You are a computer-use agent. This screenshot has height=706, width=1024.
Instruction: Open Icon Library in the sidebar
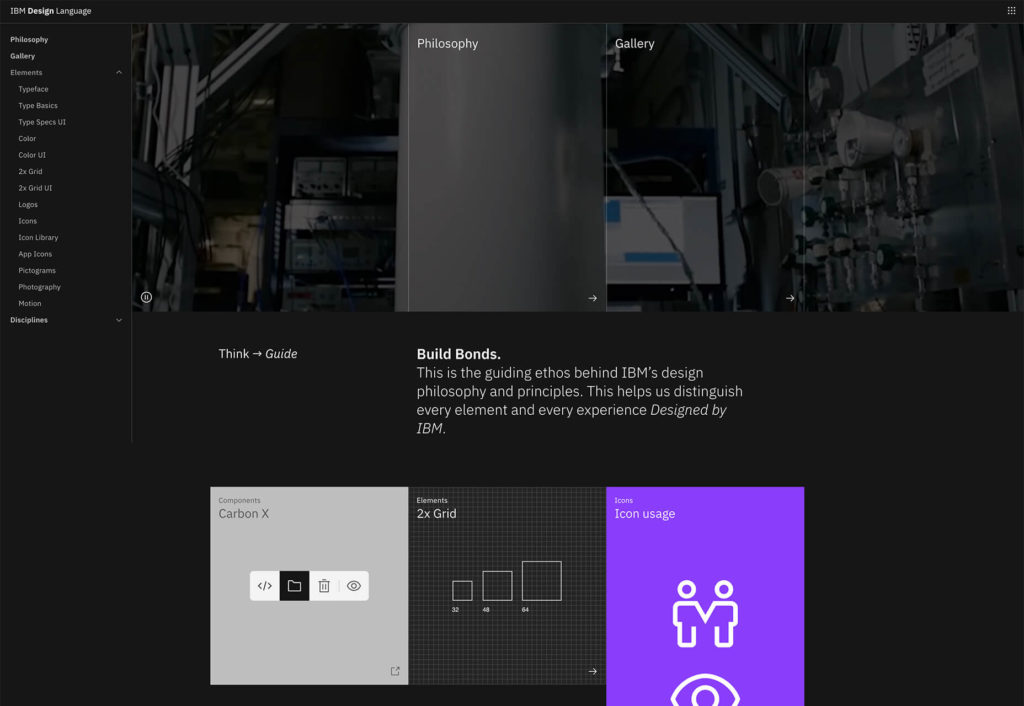click(x=38, y=238)
